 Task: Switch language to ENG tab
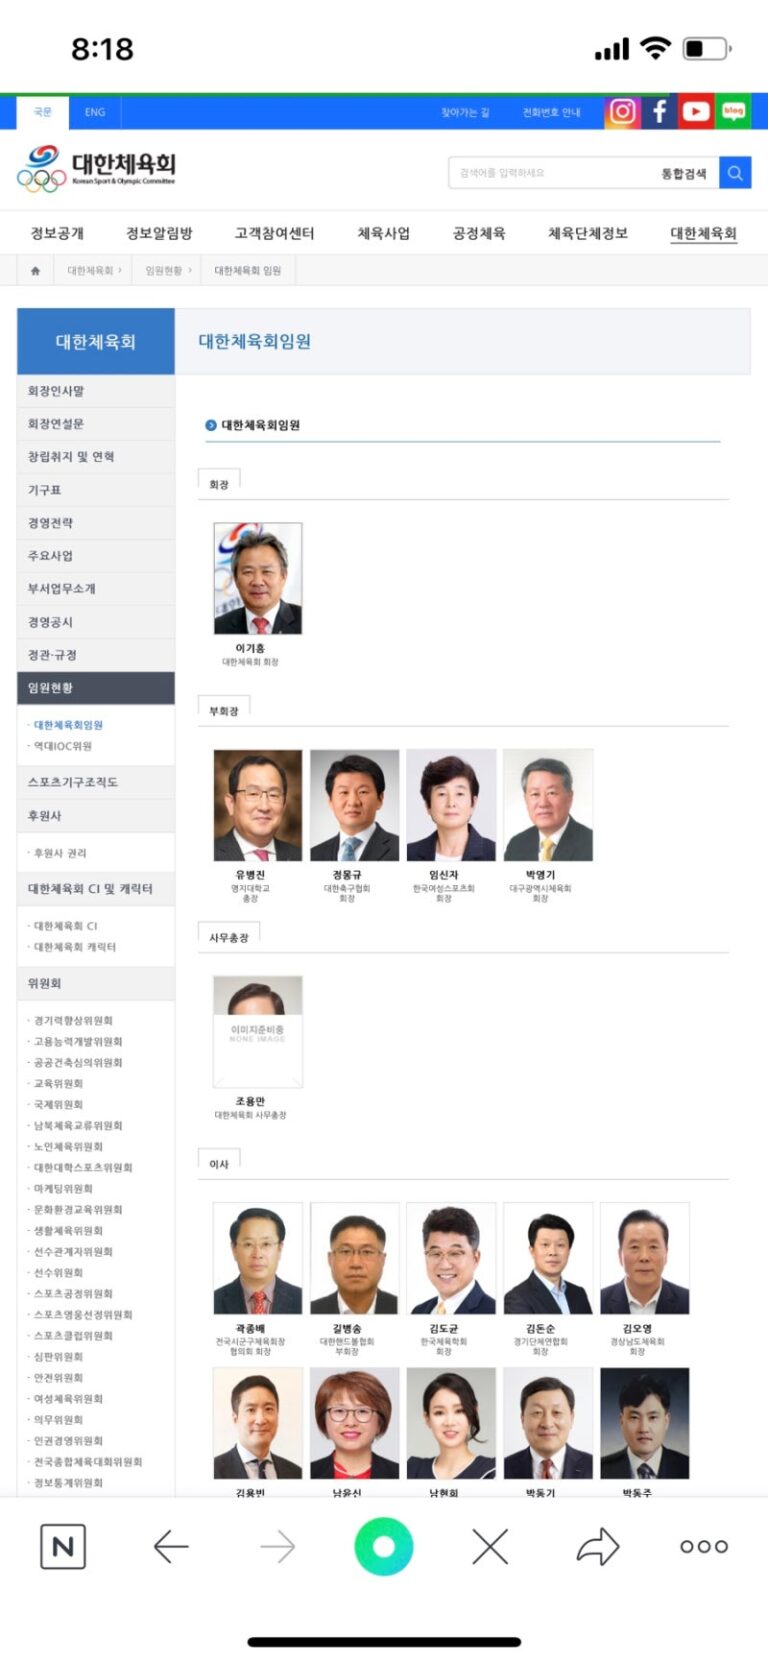coord(95,113)
